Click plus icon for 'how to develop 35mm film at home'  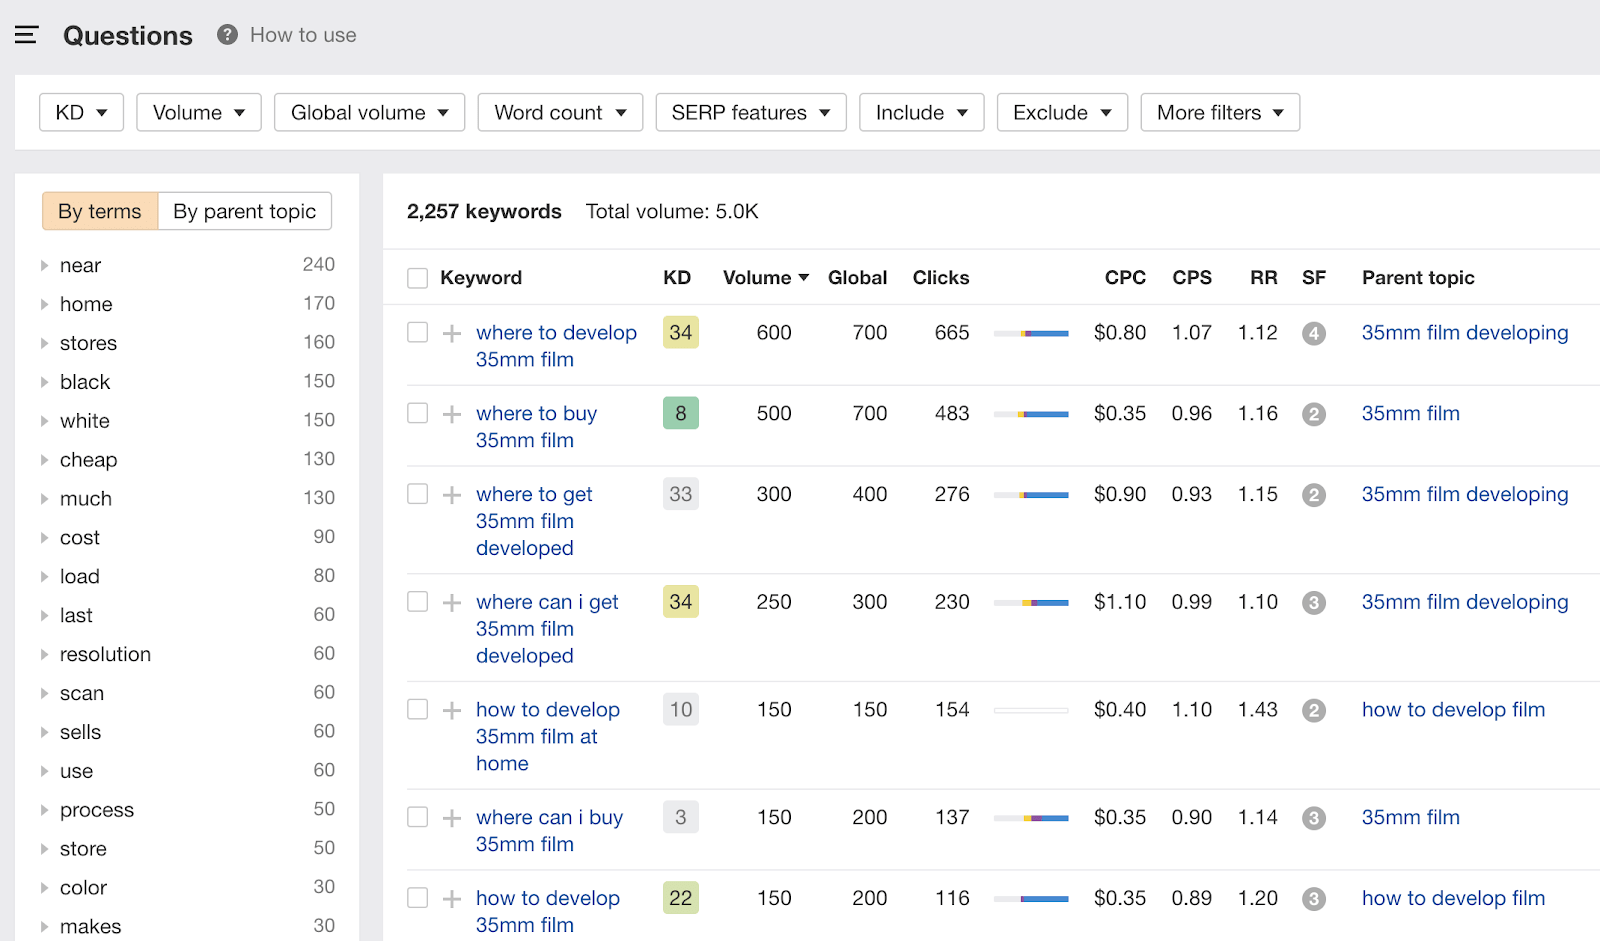[x=452, y=710]
